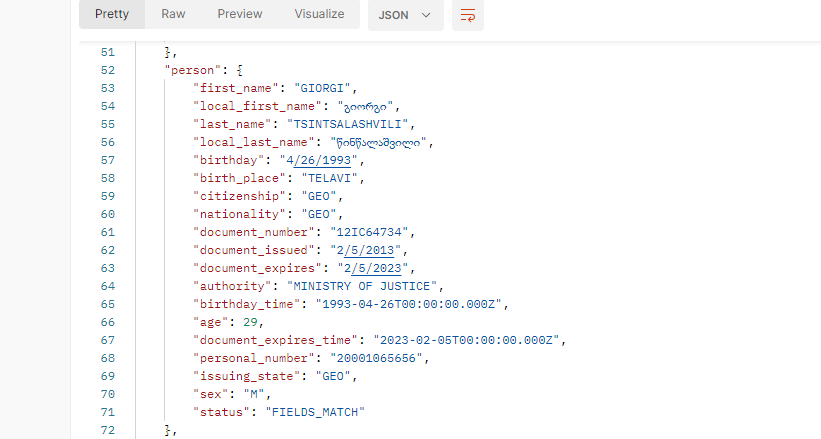Screen dimensions: 821x439
Task: Switch to the Raw tab
Action: click(173, 14)
